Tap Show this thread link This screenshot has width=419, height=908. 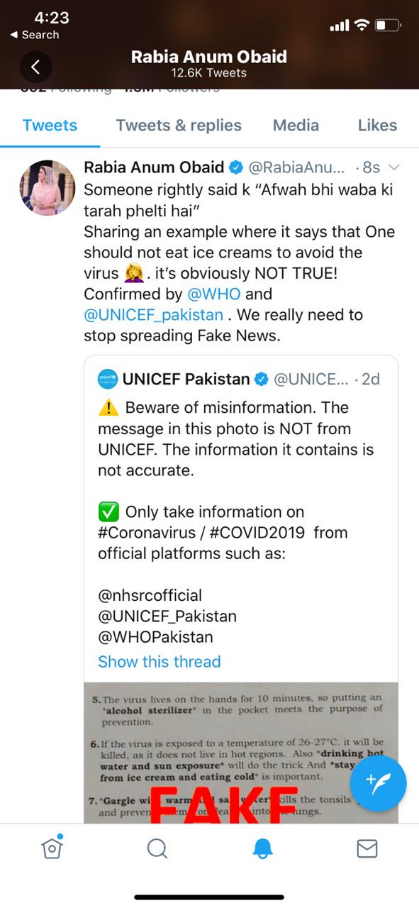[x=159, y=661]
